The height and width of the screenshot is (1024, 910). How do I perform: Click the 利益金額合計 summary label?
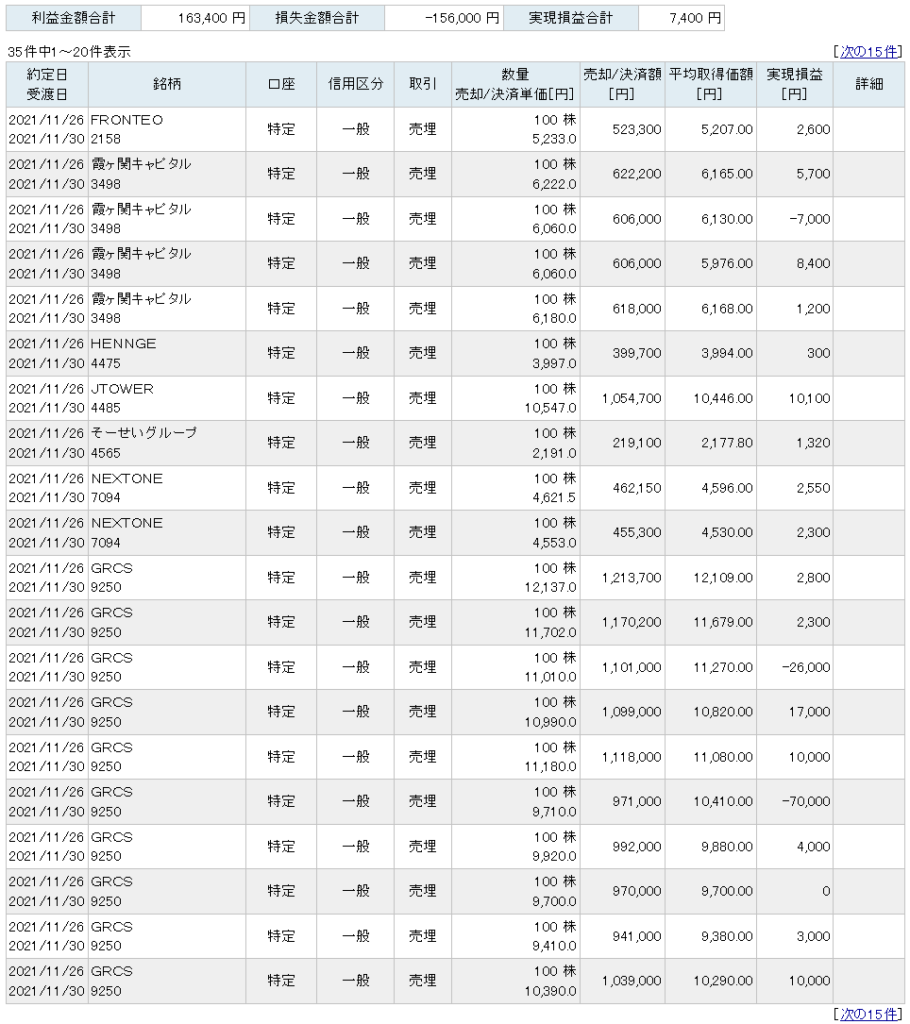point(73,18)
